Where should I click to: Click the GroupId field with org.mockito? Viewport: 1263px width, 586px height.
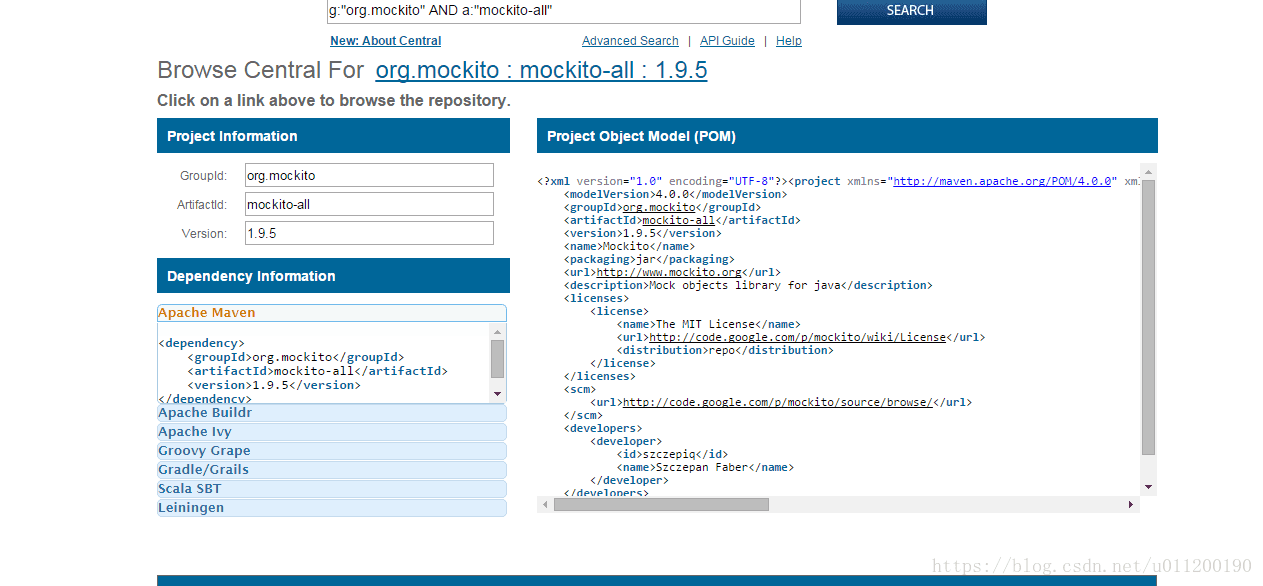pos(369,175)
